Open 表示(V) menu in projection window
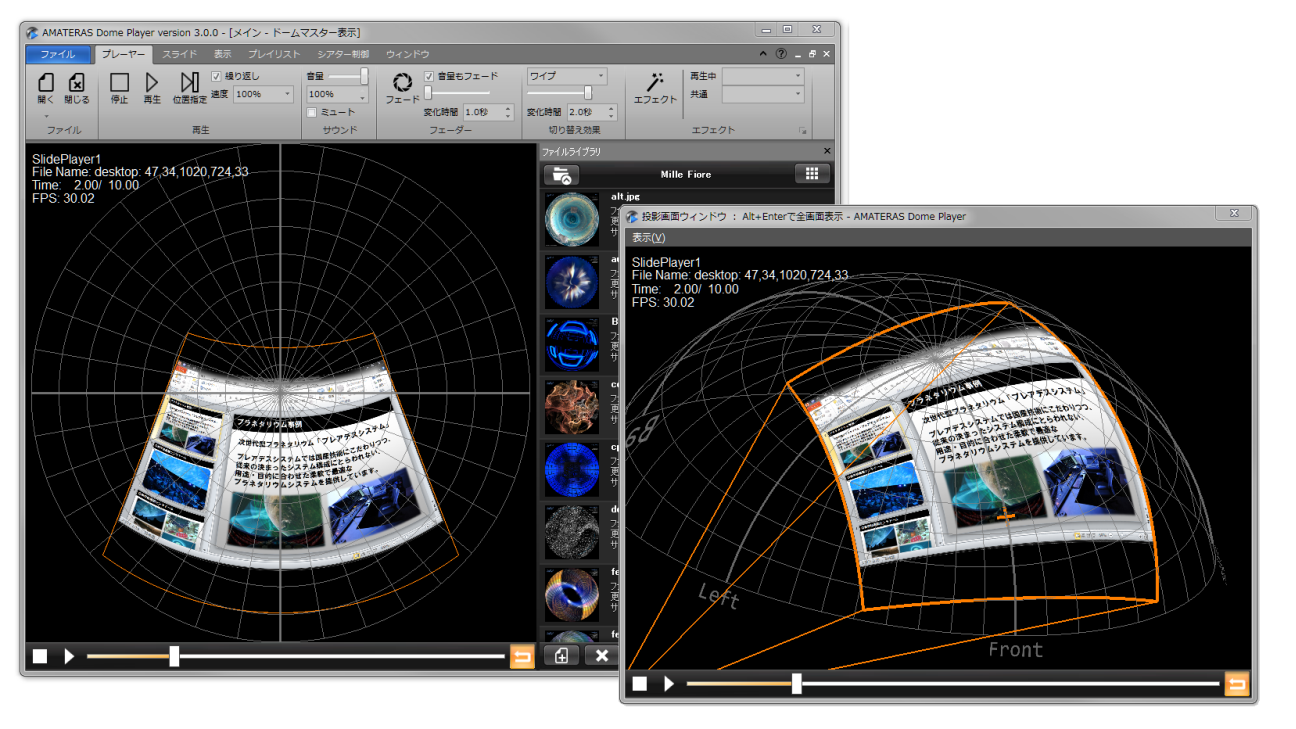 (x=648, y=238)
